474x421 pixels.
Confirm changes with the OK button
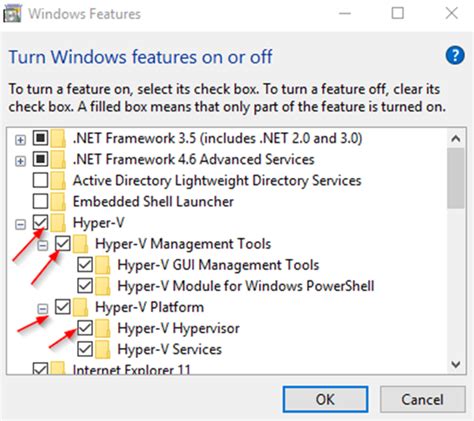point(325,399)
